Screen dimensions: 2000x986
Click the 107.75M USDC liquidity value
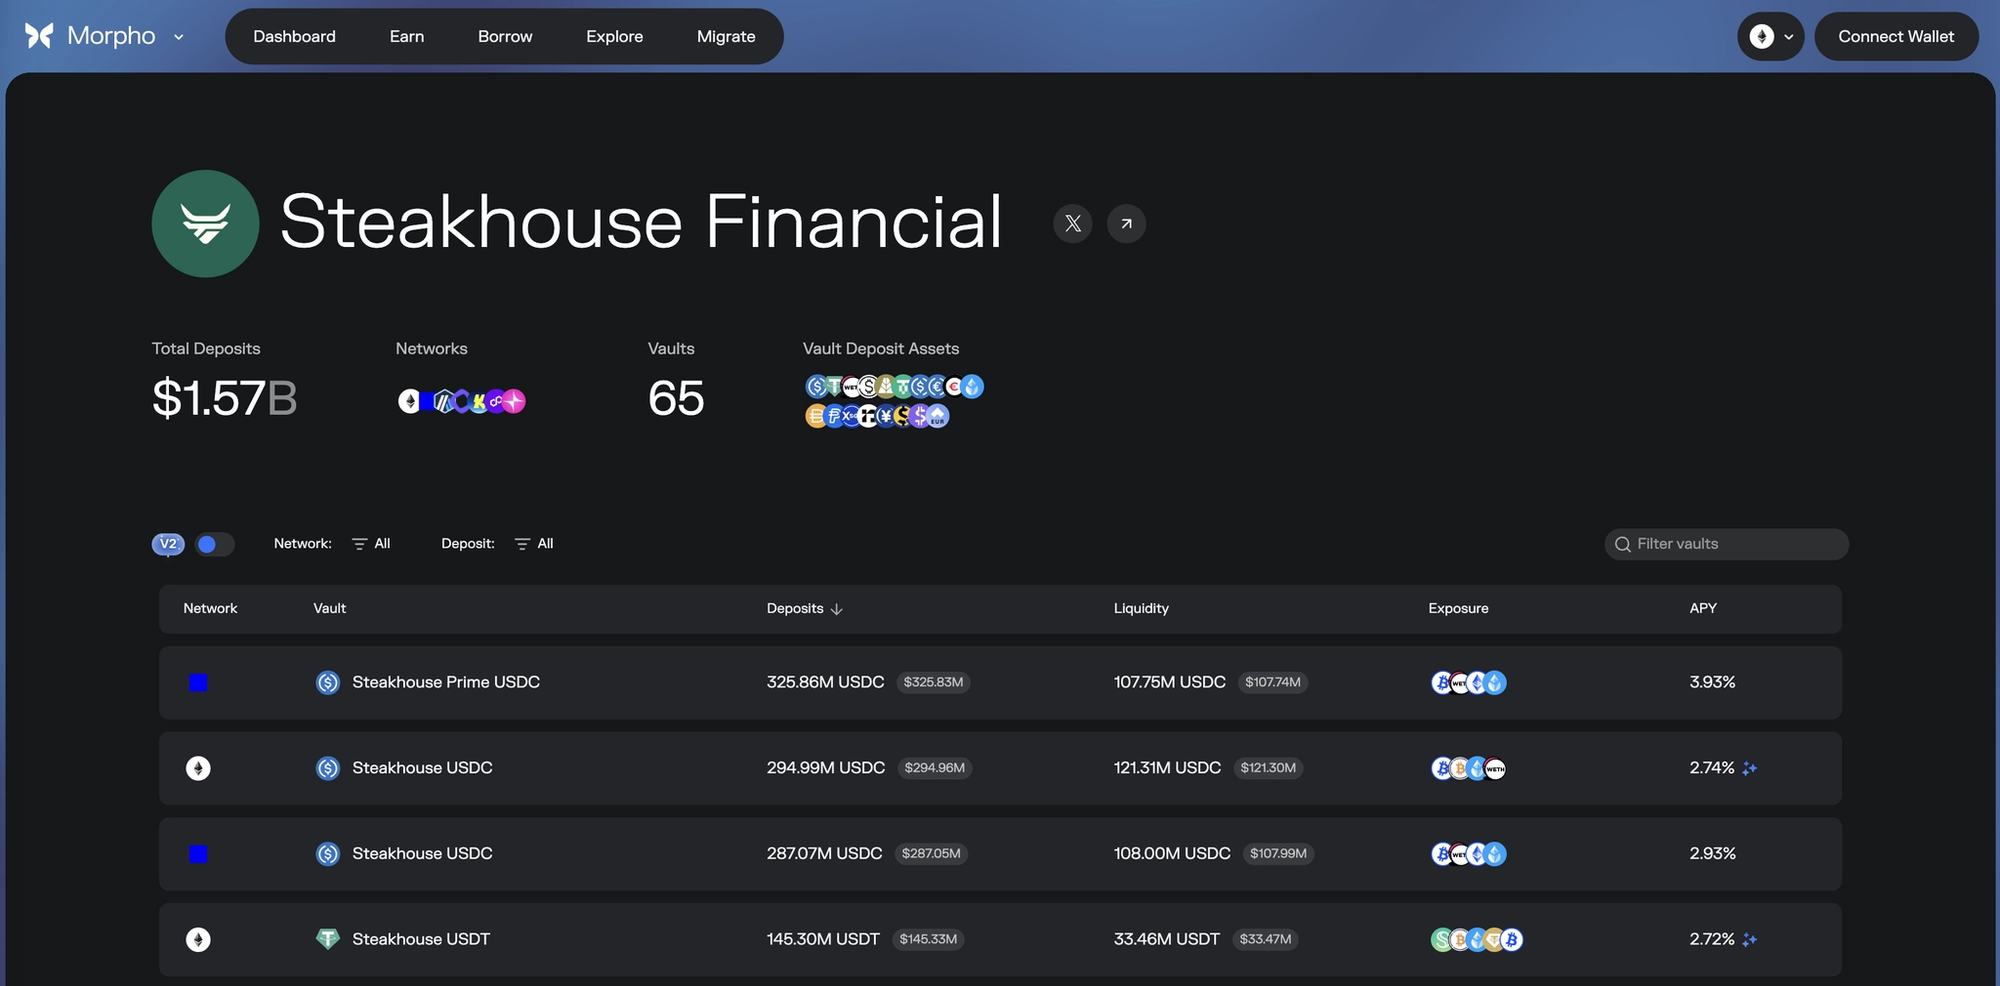point(1170,683)
